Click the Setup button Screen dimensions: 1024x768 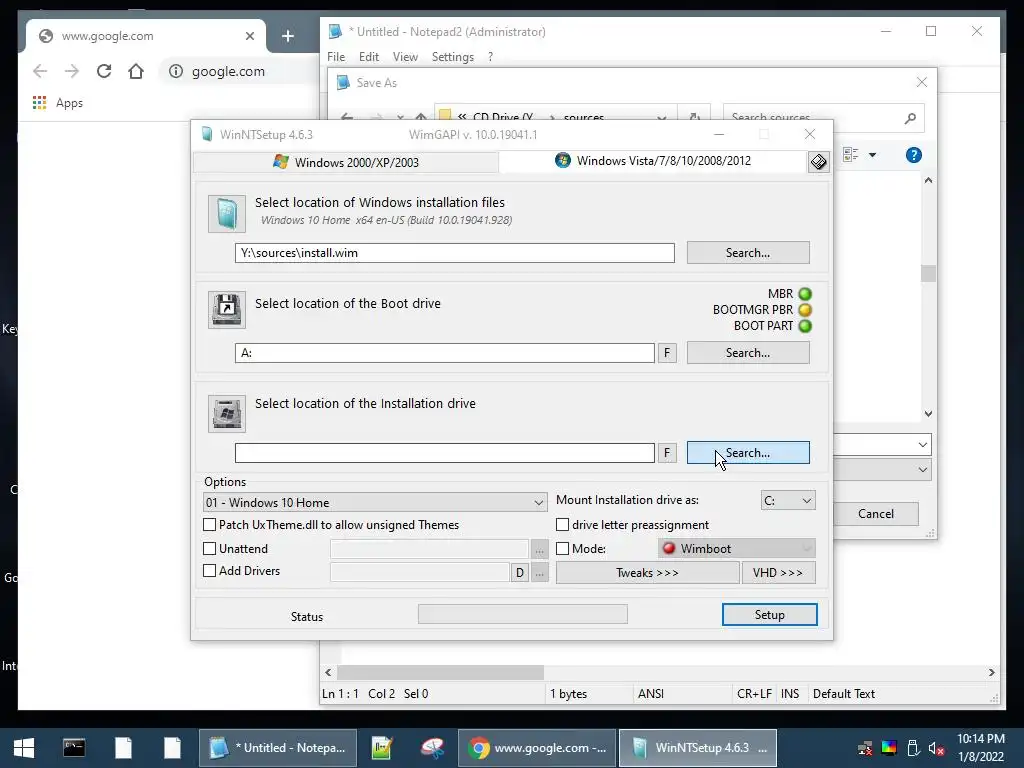(x=769, y=615)
